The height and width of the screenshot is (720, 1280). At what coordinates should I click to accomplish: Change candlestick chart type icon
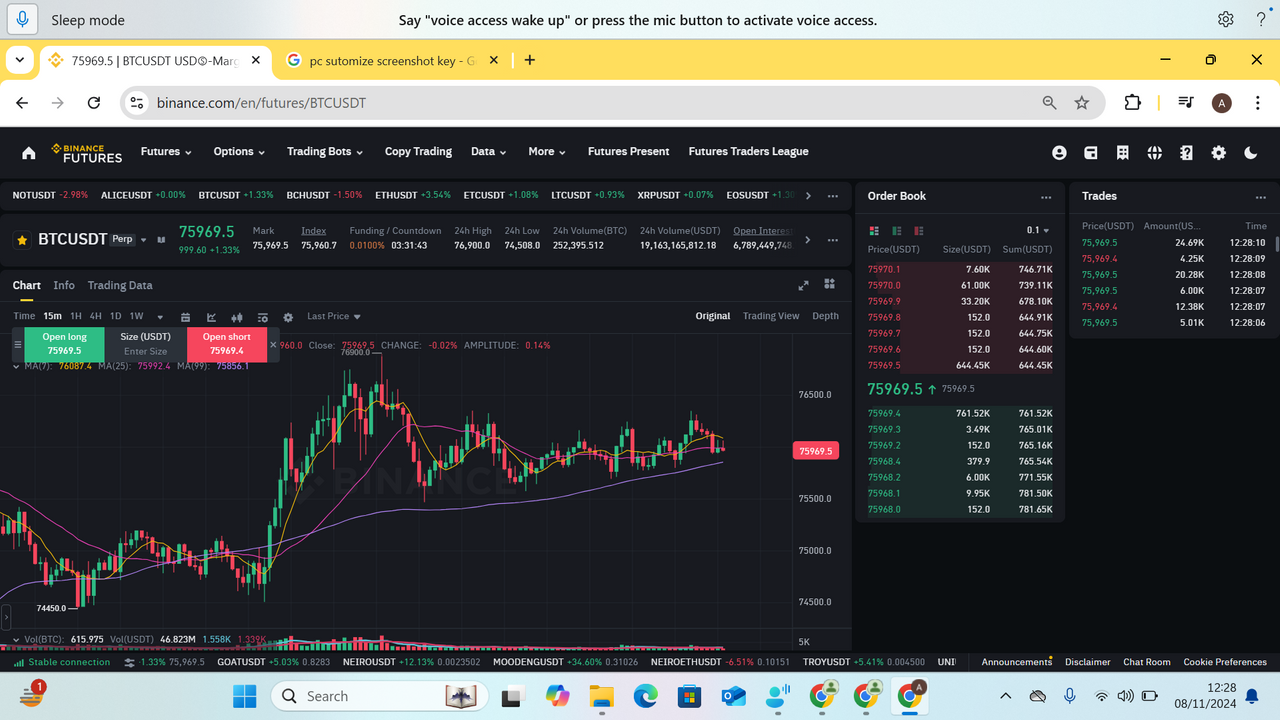click(237, 317)
